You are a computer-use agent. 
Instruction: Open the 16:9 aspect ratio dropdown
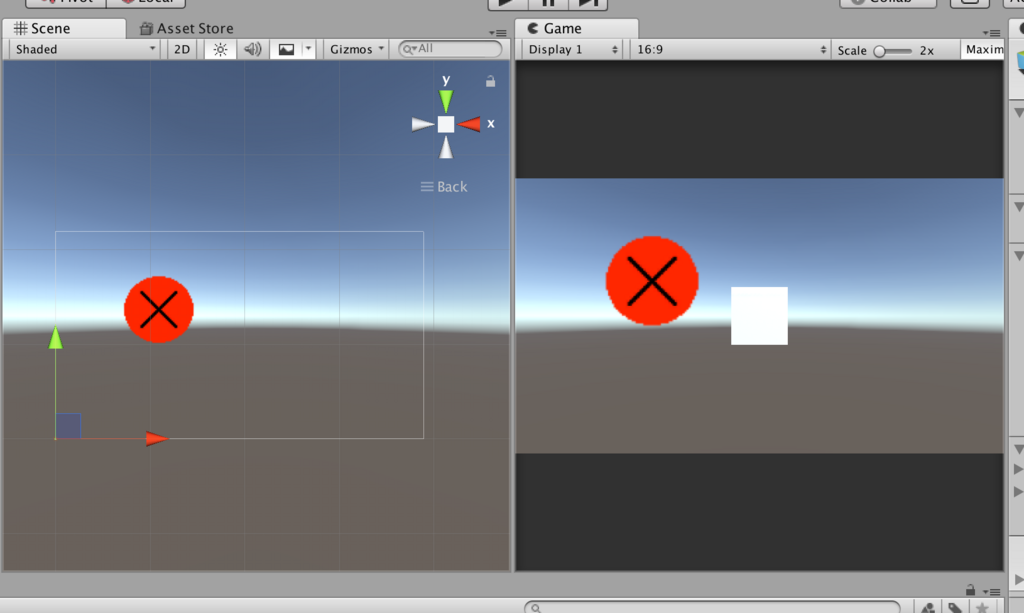coord(730,49)
